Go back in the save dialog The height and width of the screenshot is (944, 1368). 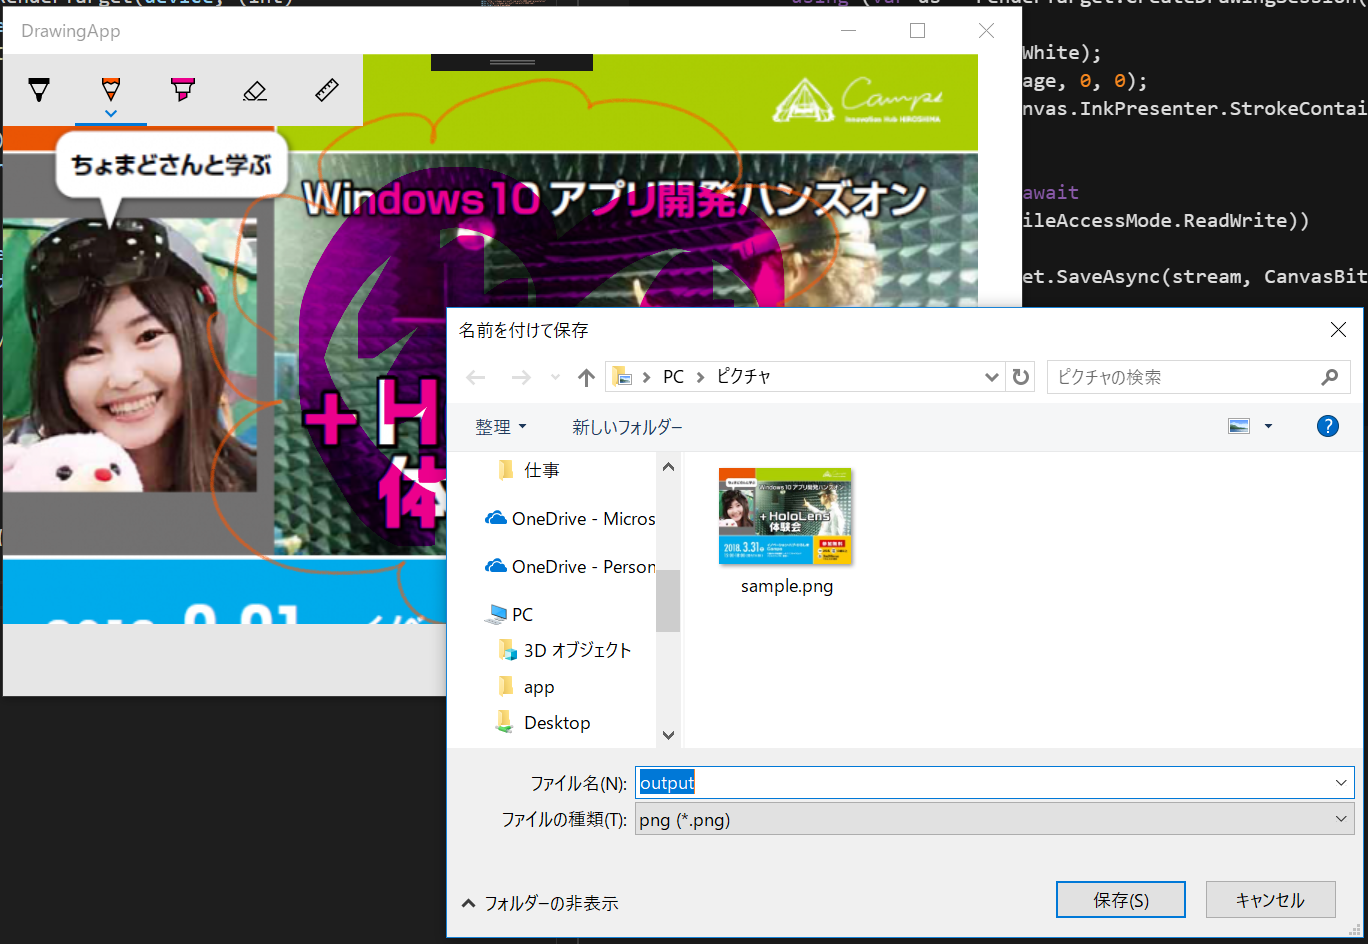(476, 377)
